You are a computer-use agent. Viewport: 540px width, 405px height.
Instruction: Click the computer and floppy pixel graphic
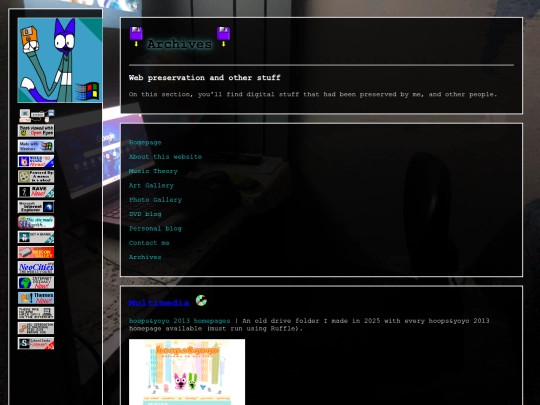(37, 116)
